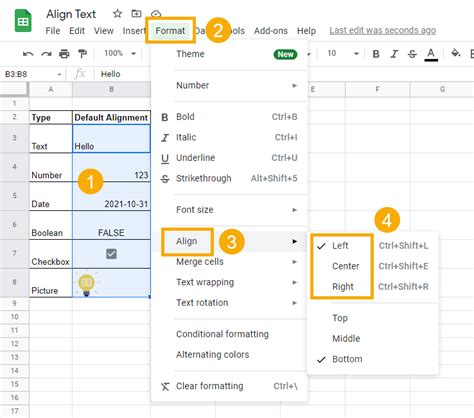474x418 pixels.
Task: Select row 12 header
Action: click(14, 344)
